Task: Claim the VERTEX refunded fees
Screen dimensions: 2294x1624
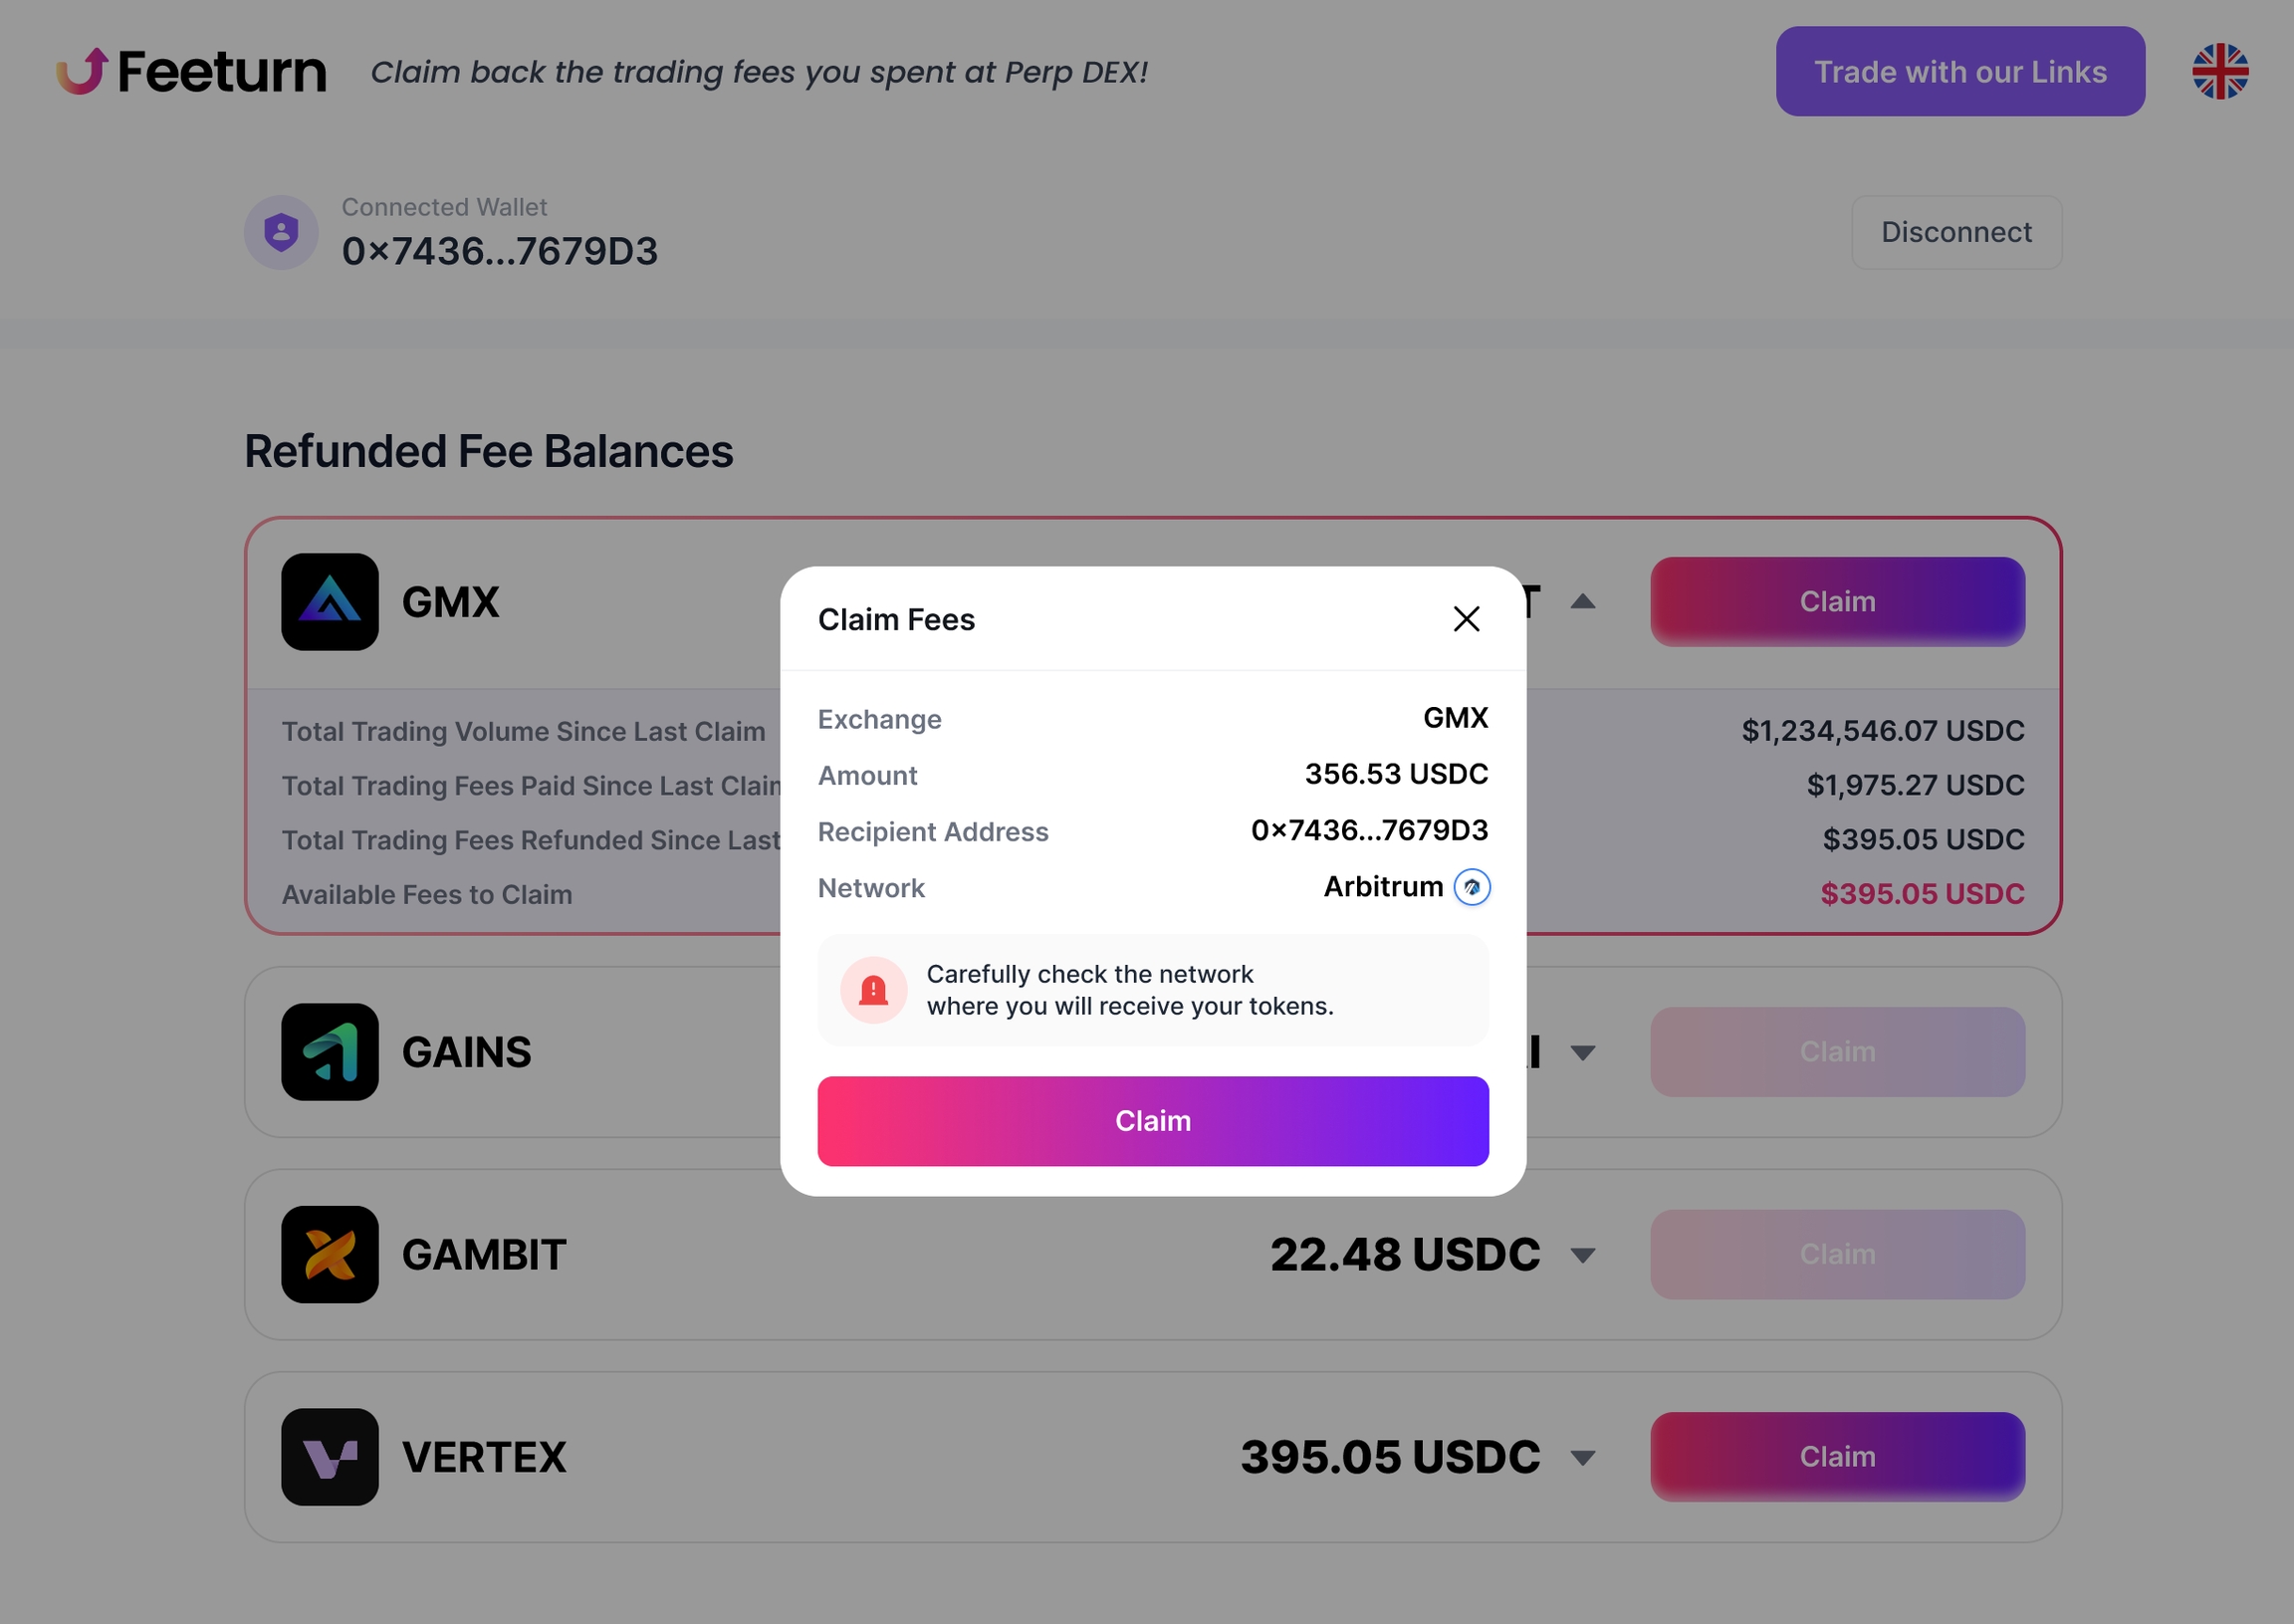Action: click(x=1837, y=1456)
